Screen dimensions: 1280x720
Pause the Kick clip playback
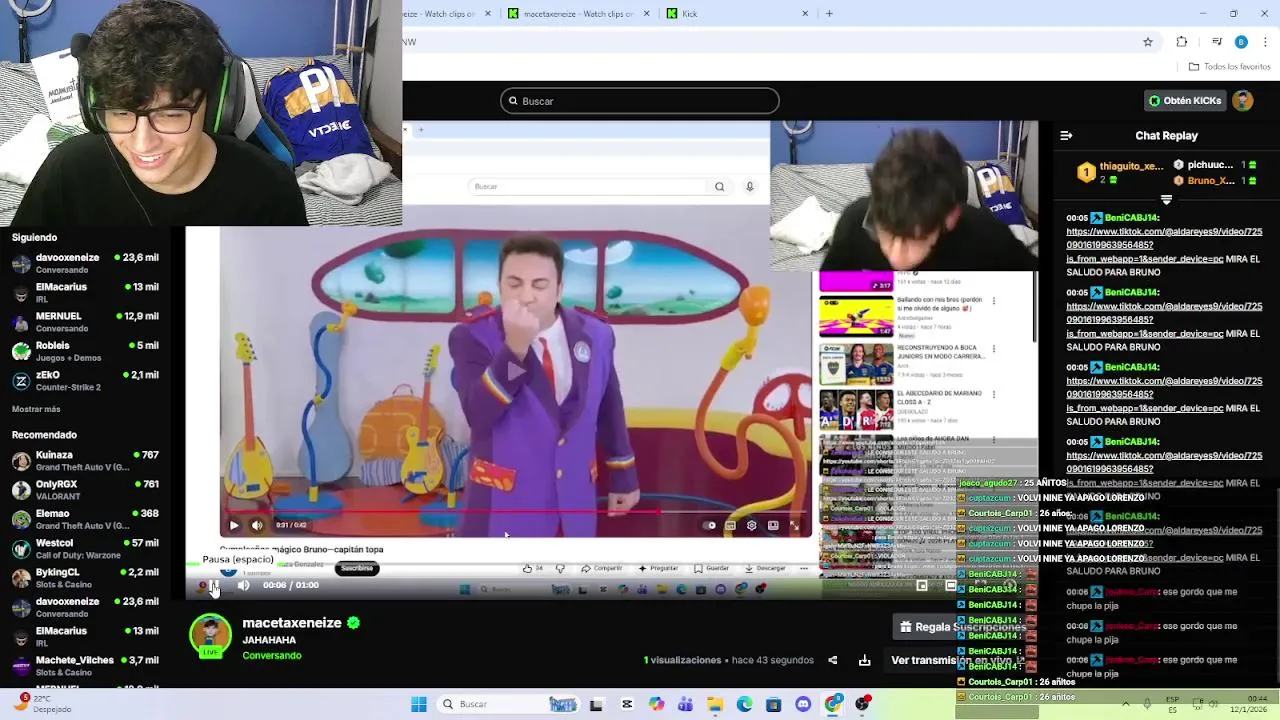click(213, 585)
